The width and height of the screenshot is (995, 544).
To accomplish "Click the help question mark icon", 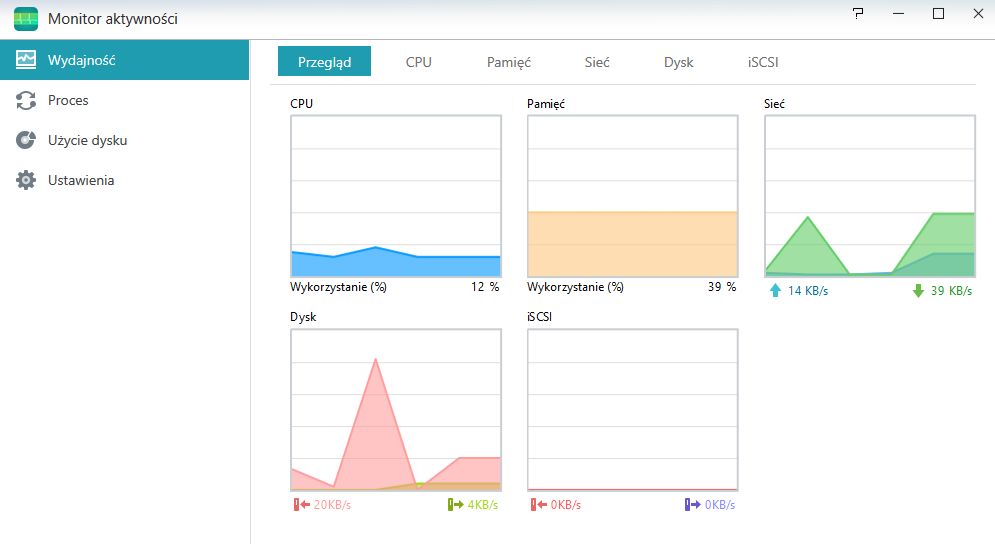I will [858, 13].
